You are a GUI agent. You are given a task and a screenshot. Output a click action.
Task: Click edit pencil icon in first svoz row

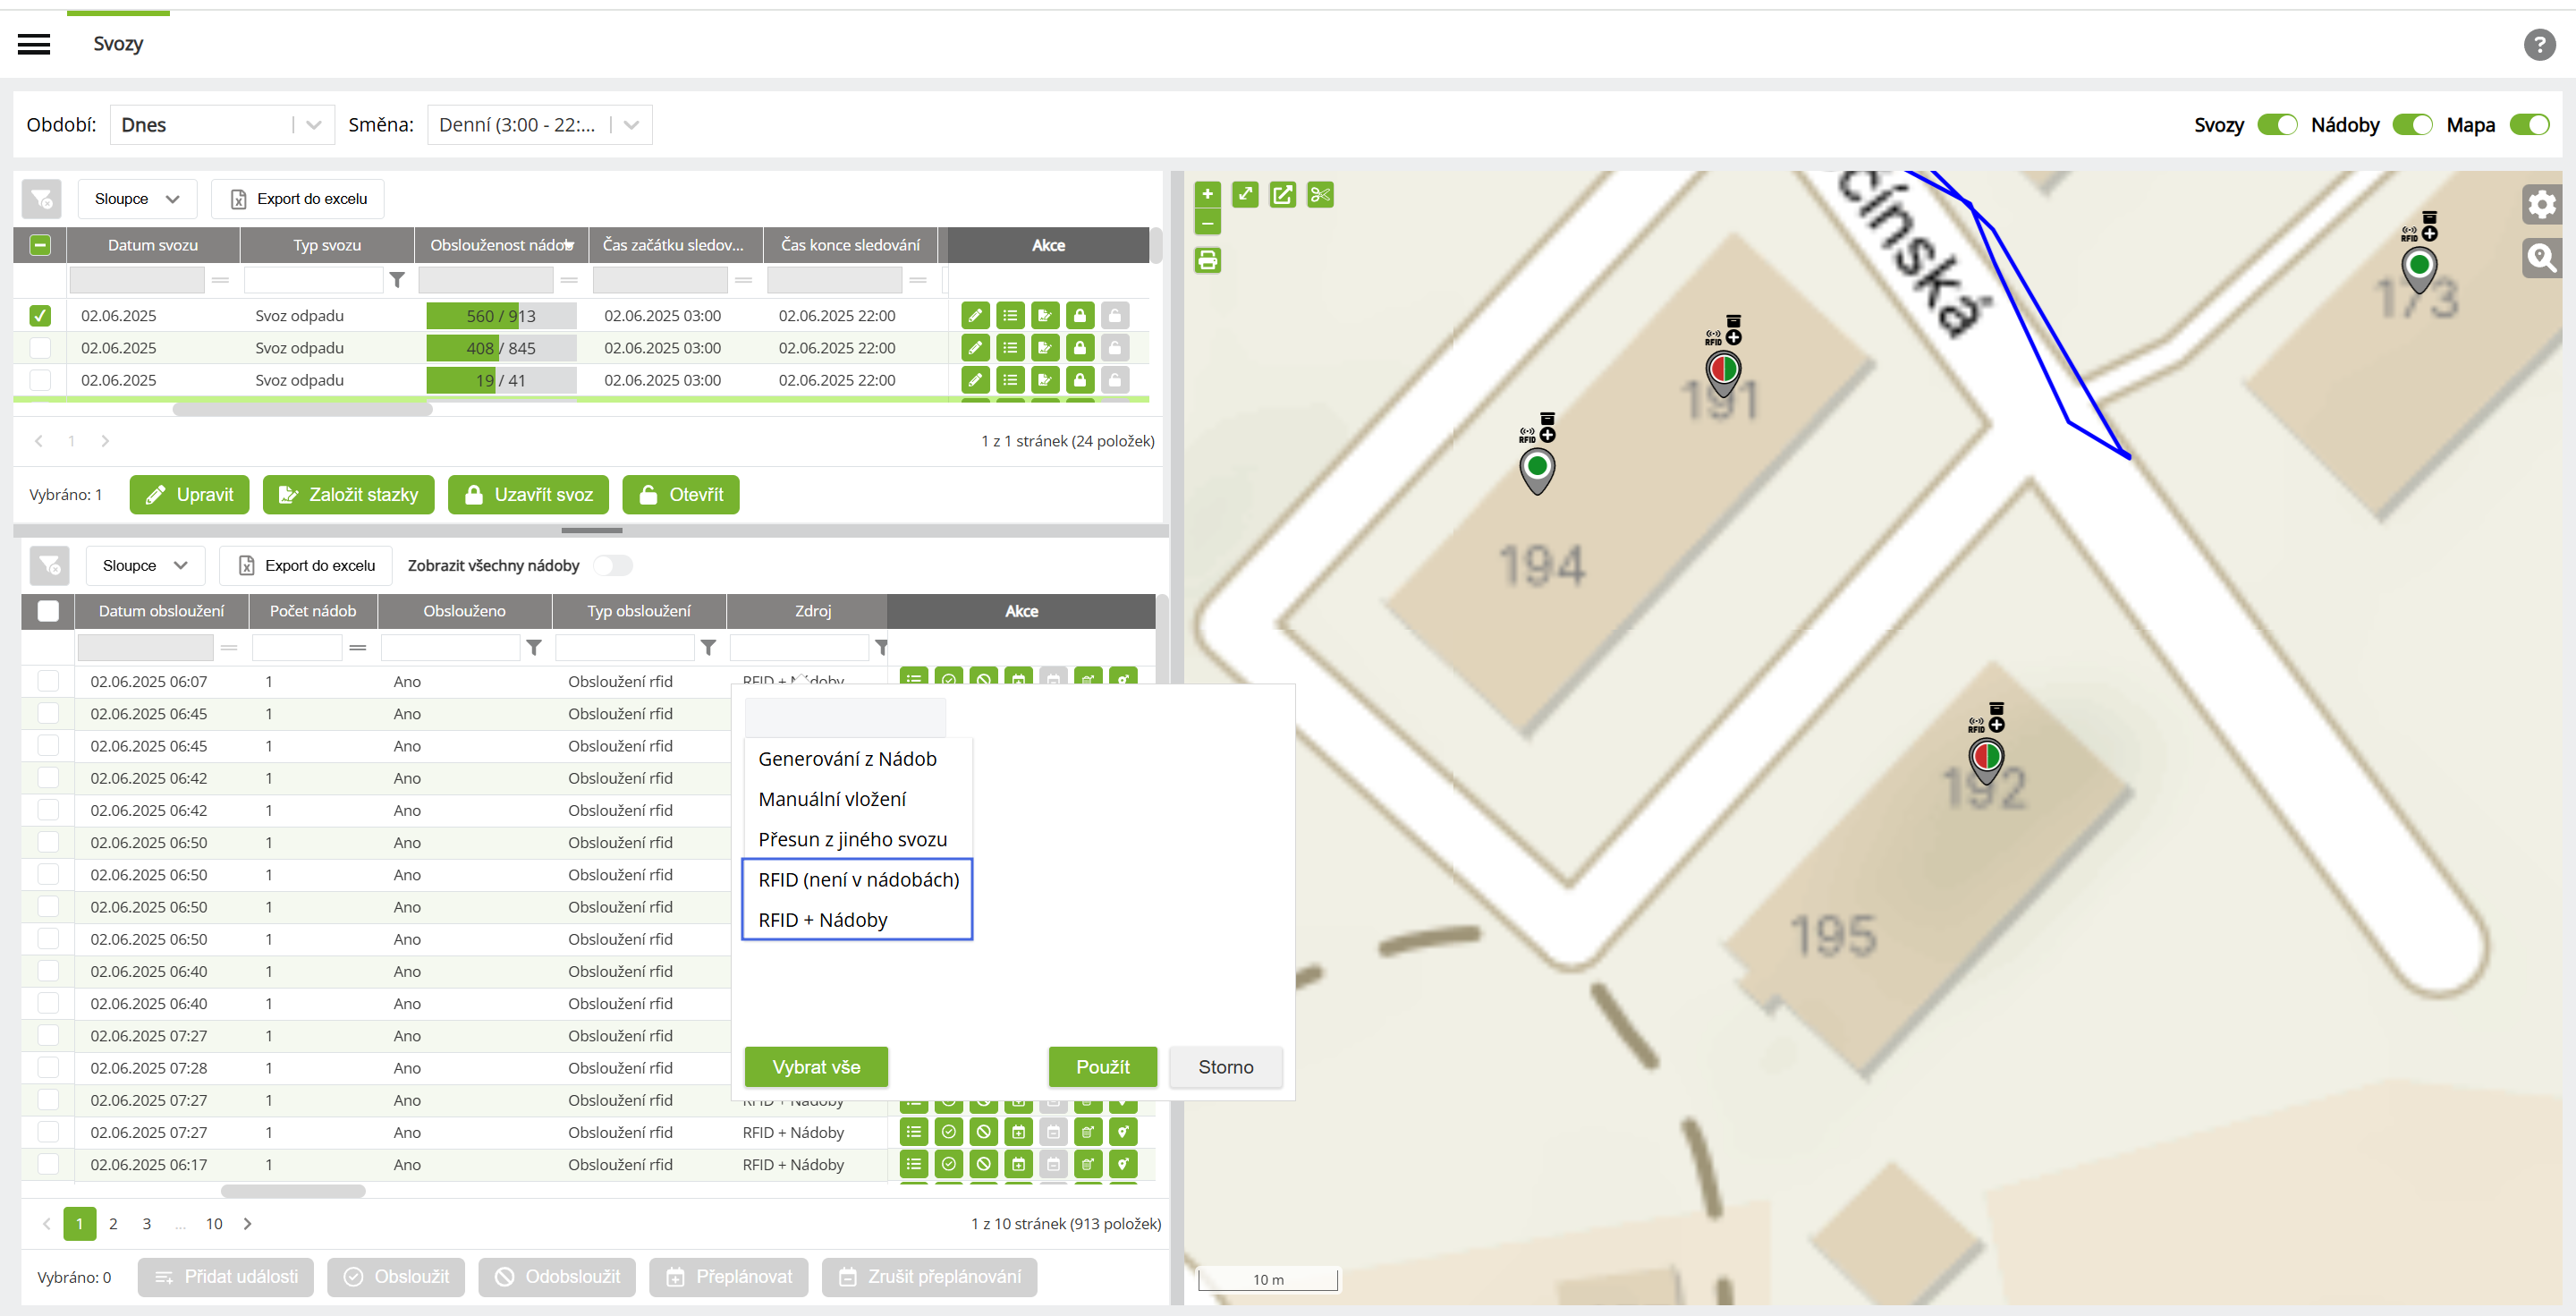975,316
